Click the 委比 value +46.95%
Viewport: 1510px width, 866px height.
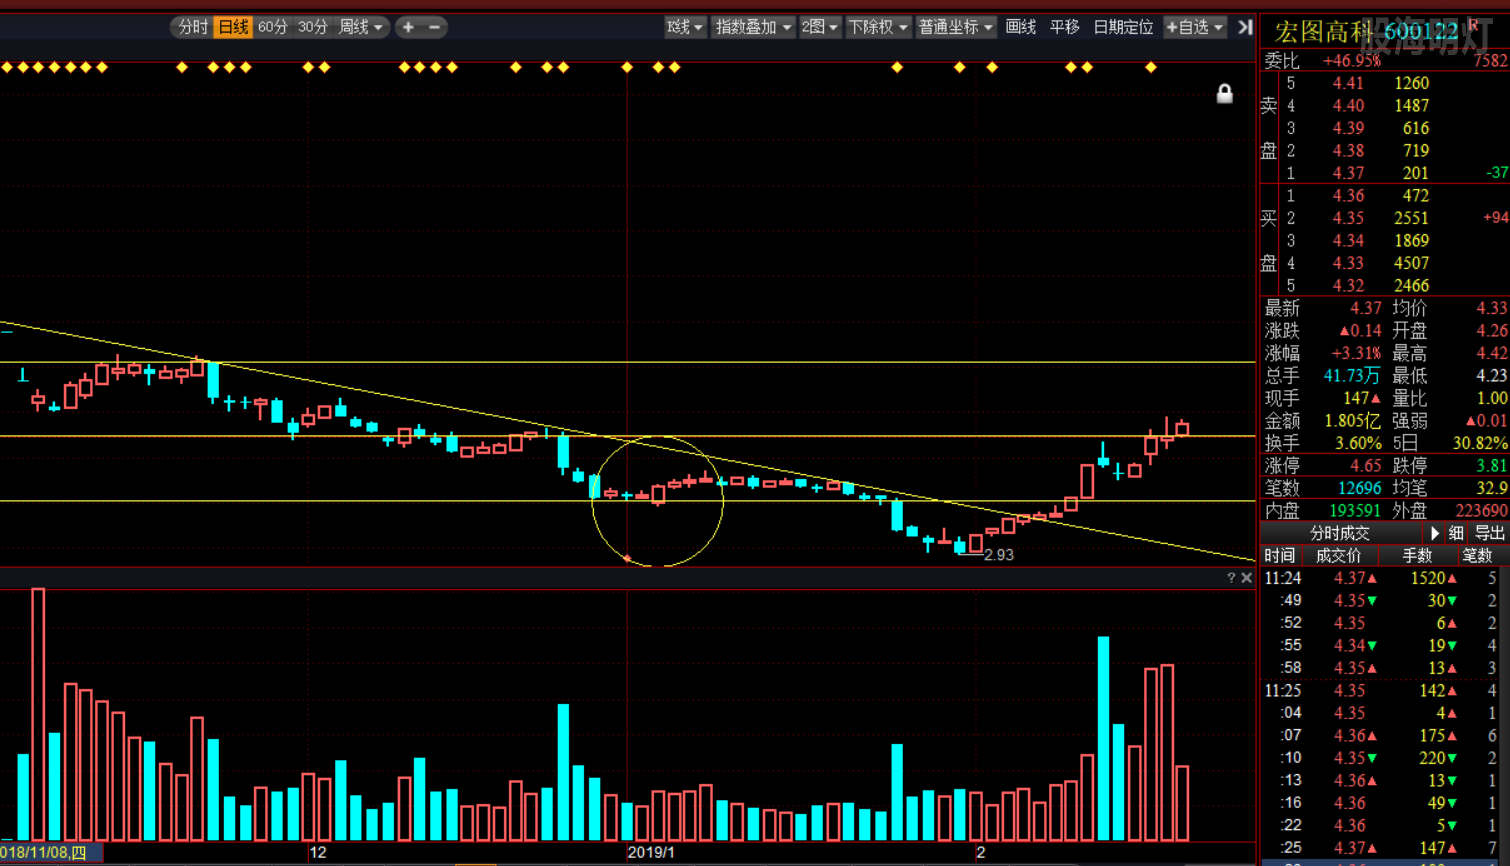1351,61
